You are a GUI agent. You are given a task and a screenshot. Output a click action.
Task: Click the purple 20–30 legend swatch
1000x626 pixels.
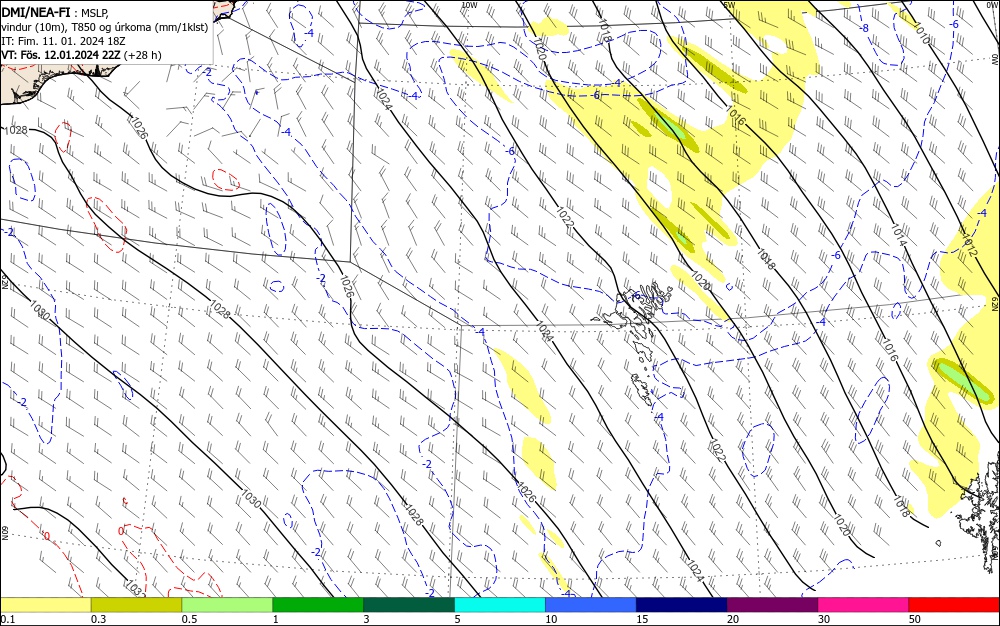[772, 605]
